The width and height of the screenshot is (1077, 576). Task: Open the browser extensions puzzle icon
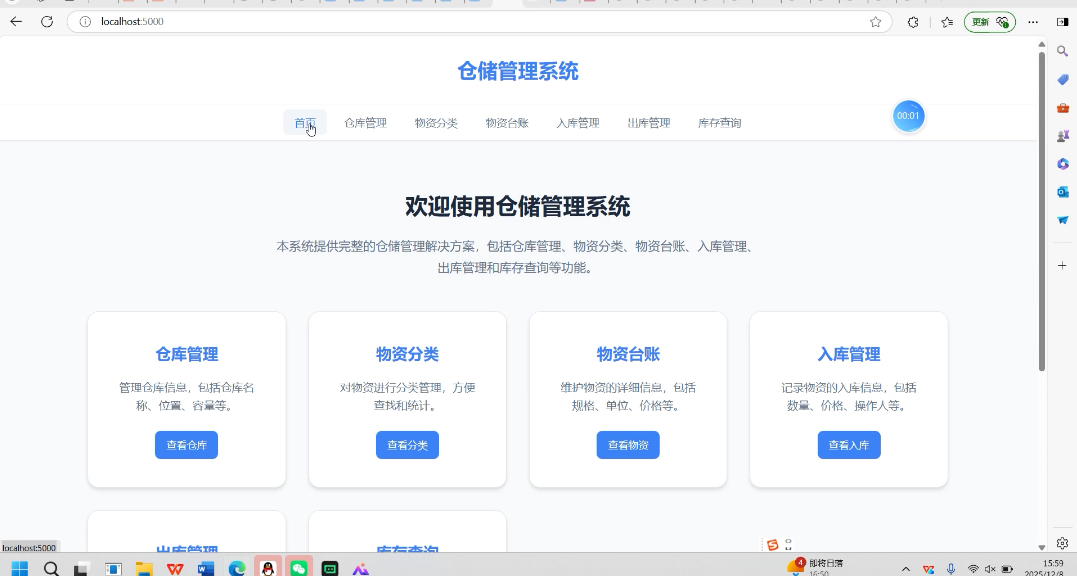[x=913, y=22]
